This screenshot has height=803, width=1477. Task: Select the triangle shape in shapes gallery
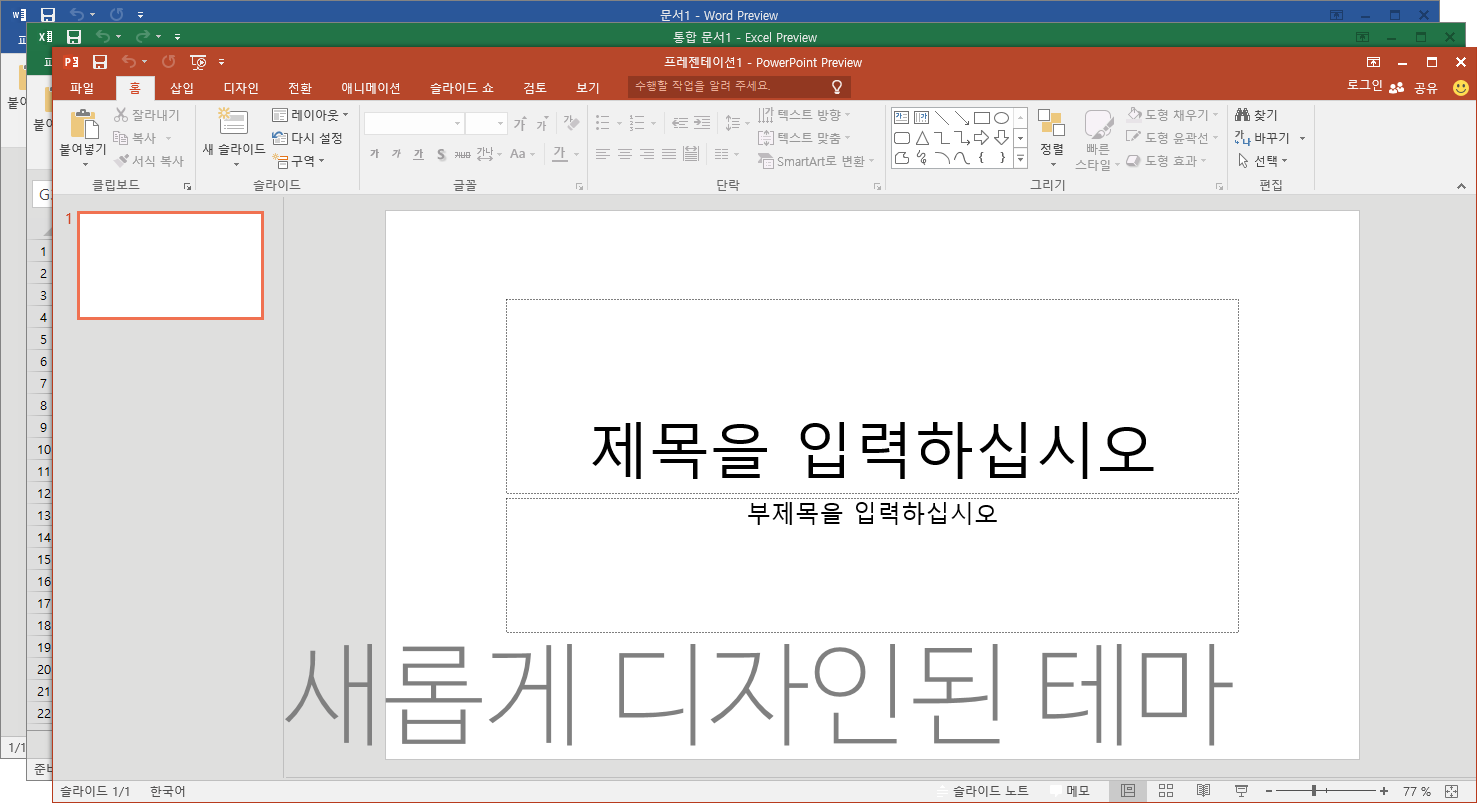click(921, 137)
